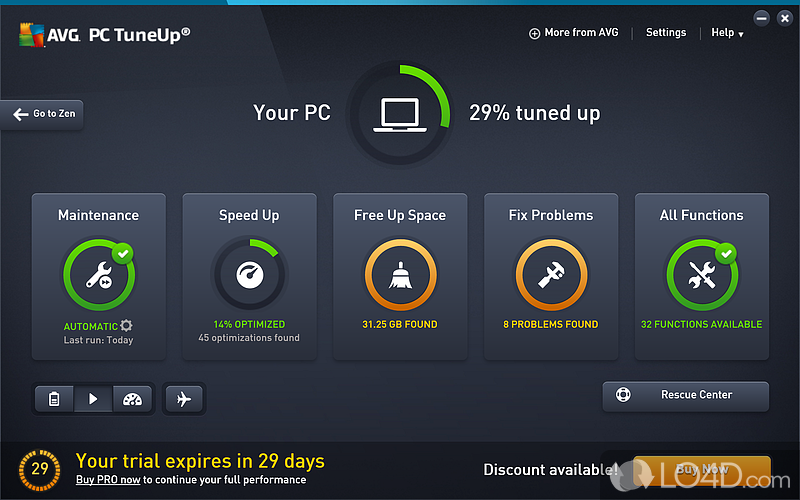Select Fix Problems wrench tool icon
800x500 pixels.
coord(551,275)
